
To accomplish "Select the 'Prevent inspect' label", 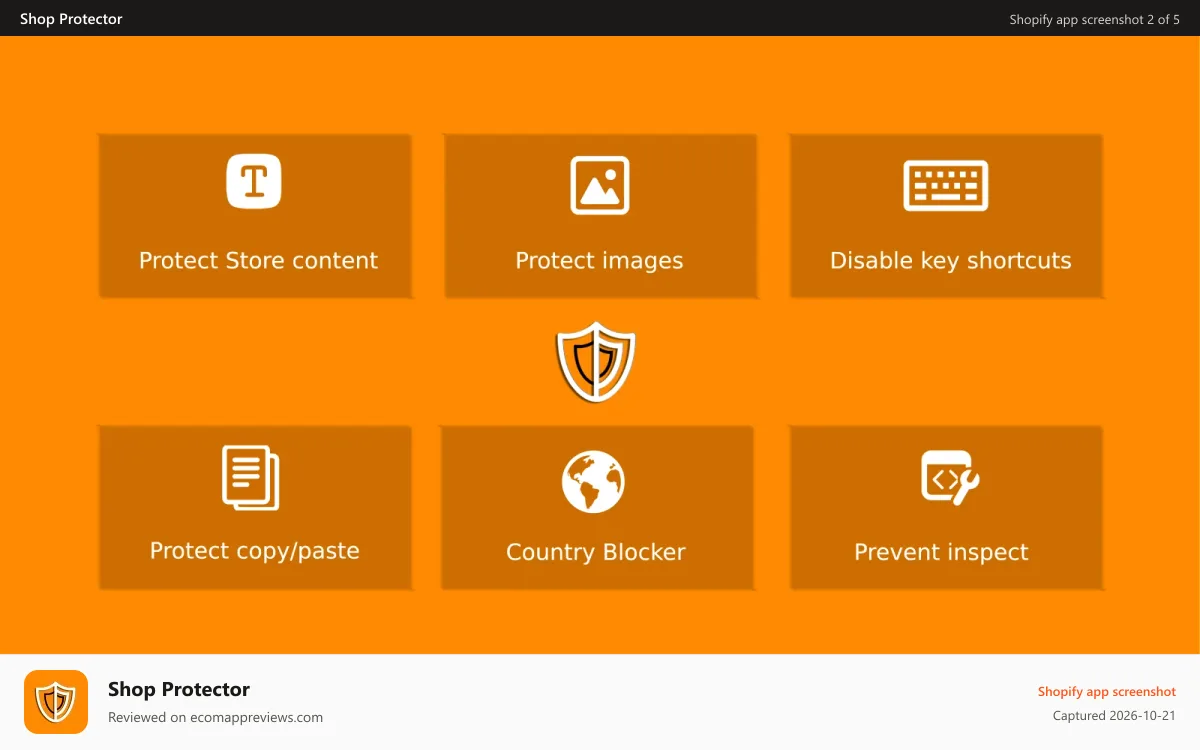I will pos(941,552).
